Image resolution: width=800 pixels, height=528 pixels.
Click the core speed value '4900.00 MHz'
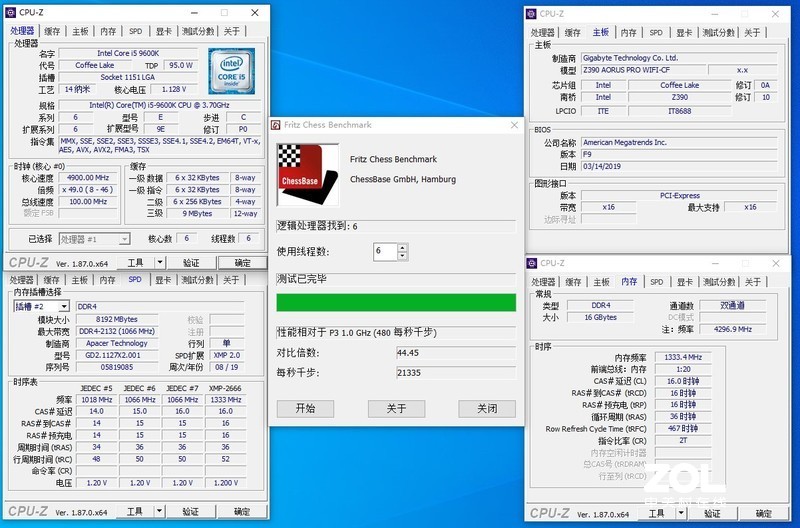[88, 178]
